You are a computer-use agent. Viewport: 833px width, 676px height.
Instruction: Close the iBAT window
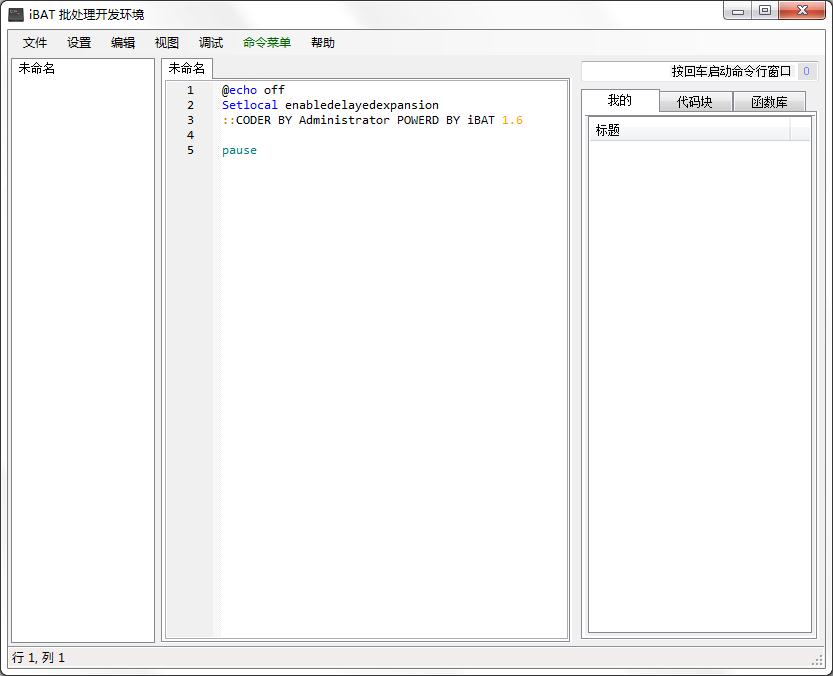click(x=802, y=11)
